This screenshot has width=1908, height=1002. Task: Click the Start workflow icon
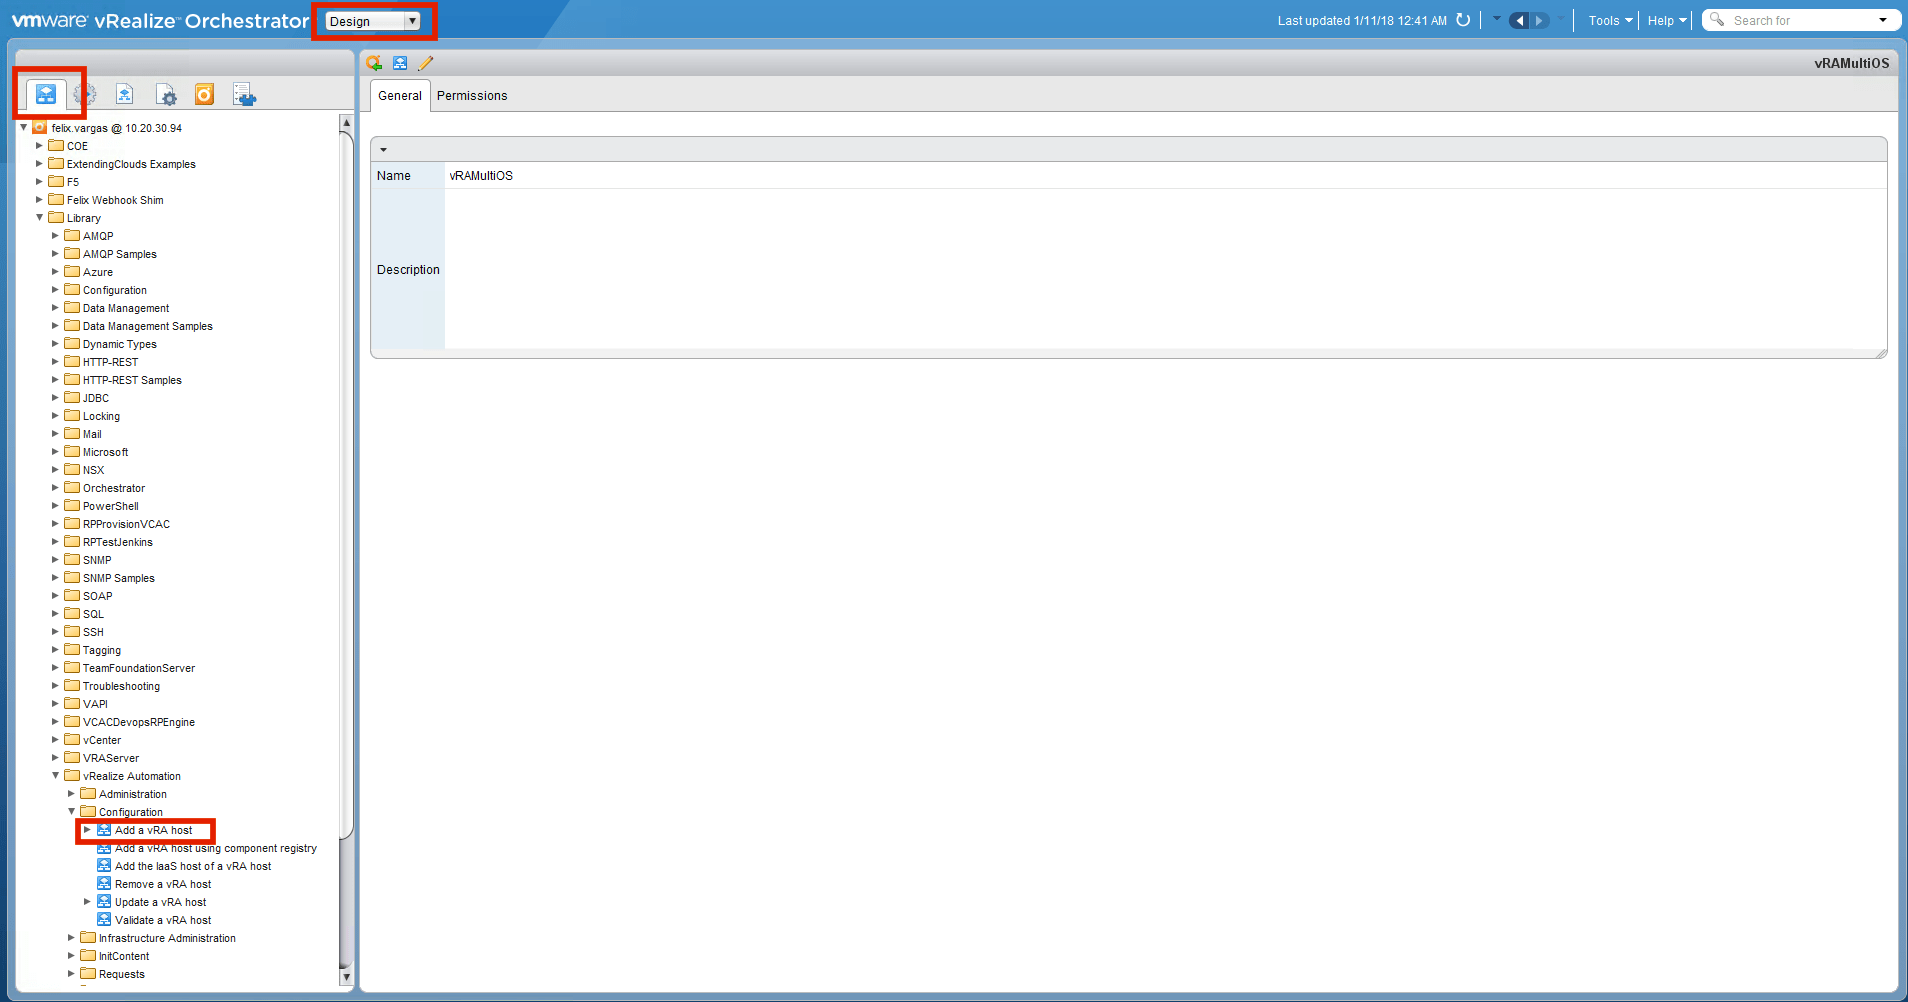tap(374, 63)
